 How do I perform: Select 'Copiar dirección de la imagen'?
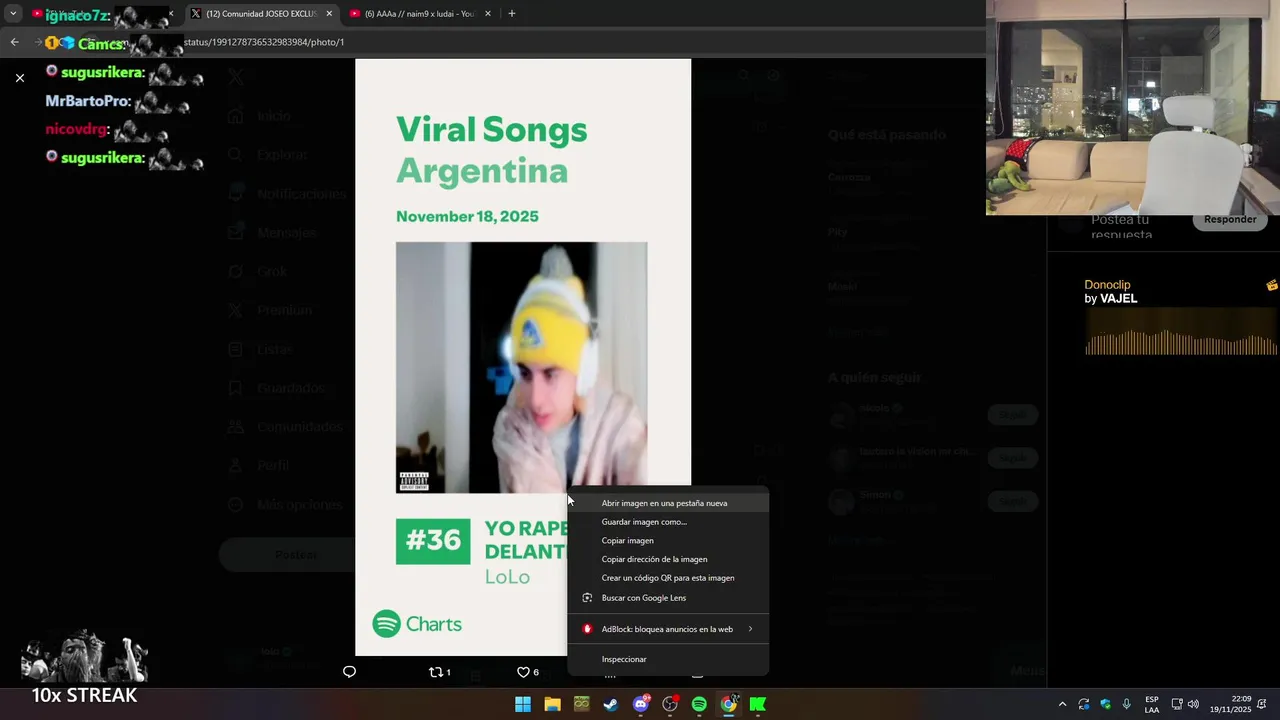(x=668, y=559)
